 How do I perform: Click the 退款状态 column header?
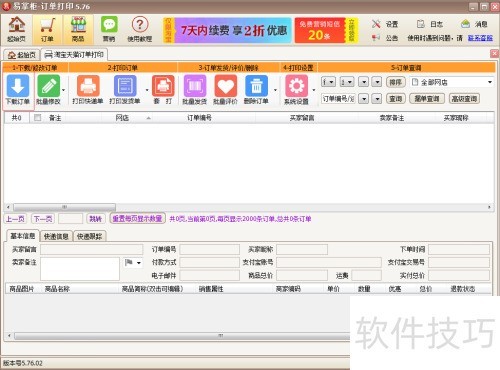click(x=463, y=289)
